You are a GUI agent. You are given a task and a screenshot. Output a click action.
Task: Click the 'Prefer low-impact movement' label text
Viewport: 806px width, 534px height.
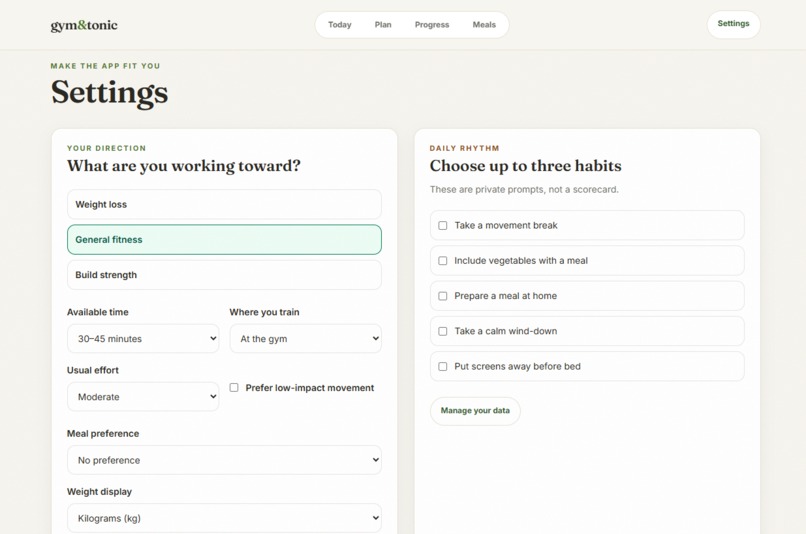[x=309, y=388]
